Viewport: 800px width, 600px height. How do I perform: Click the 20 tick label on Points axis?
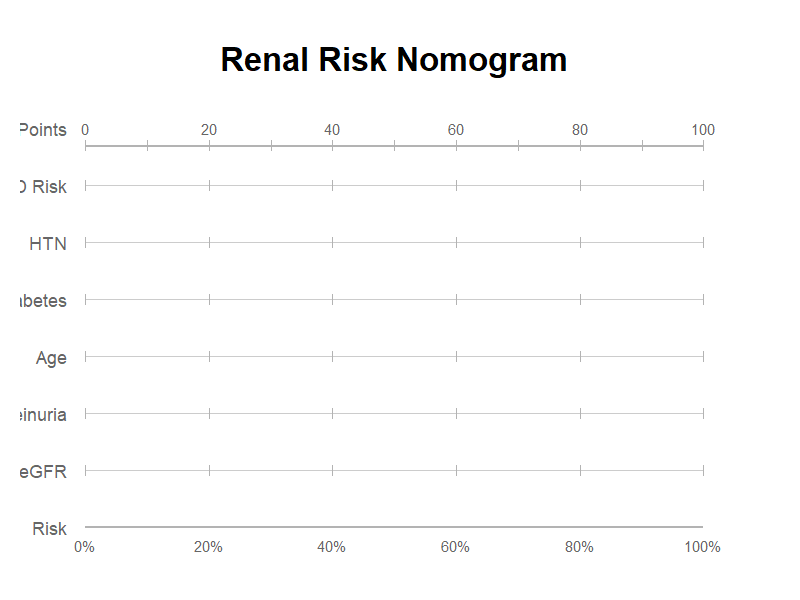click(x=209, y=130)
